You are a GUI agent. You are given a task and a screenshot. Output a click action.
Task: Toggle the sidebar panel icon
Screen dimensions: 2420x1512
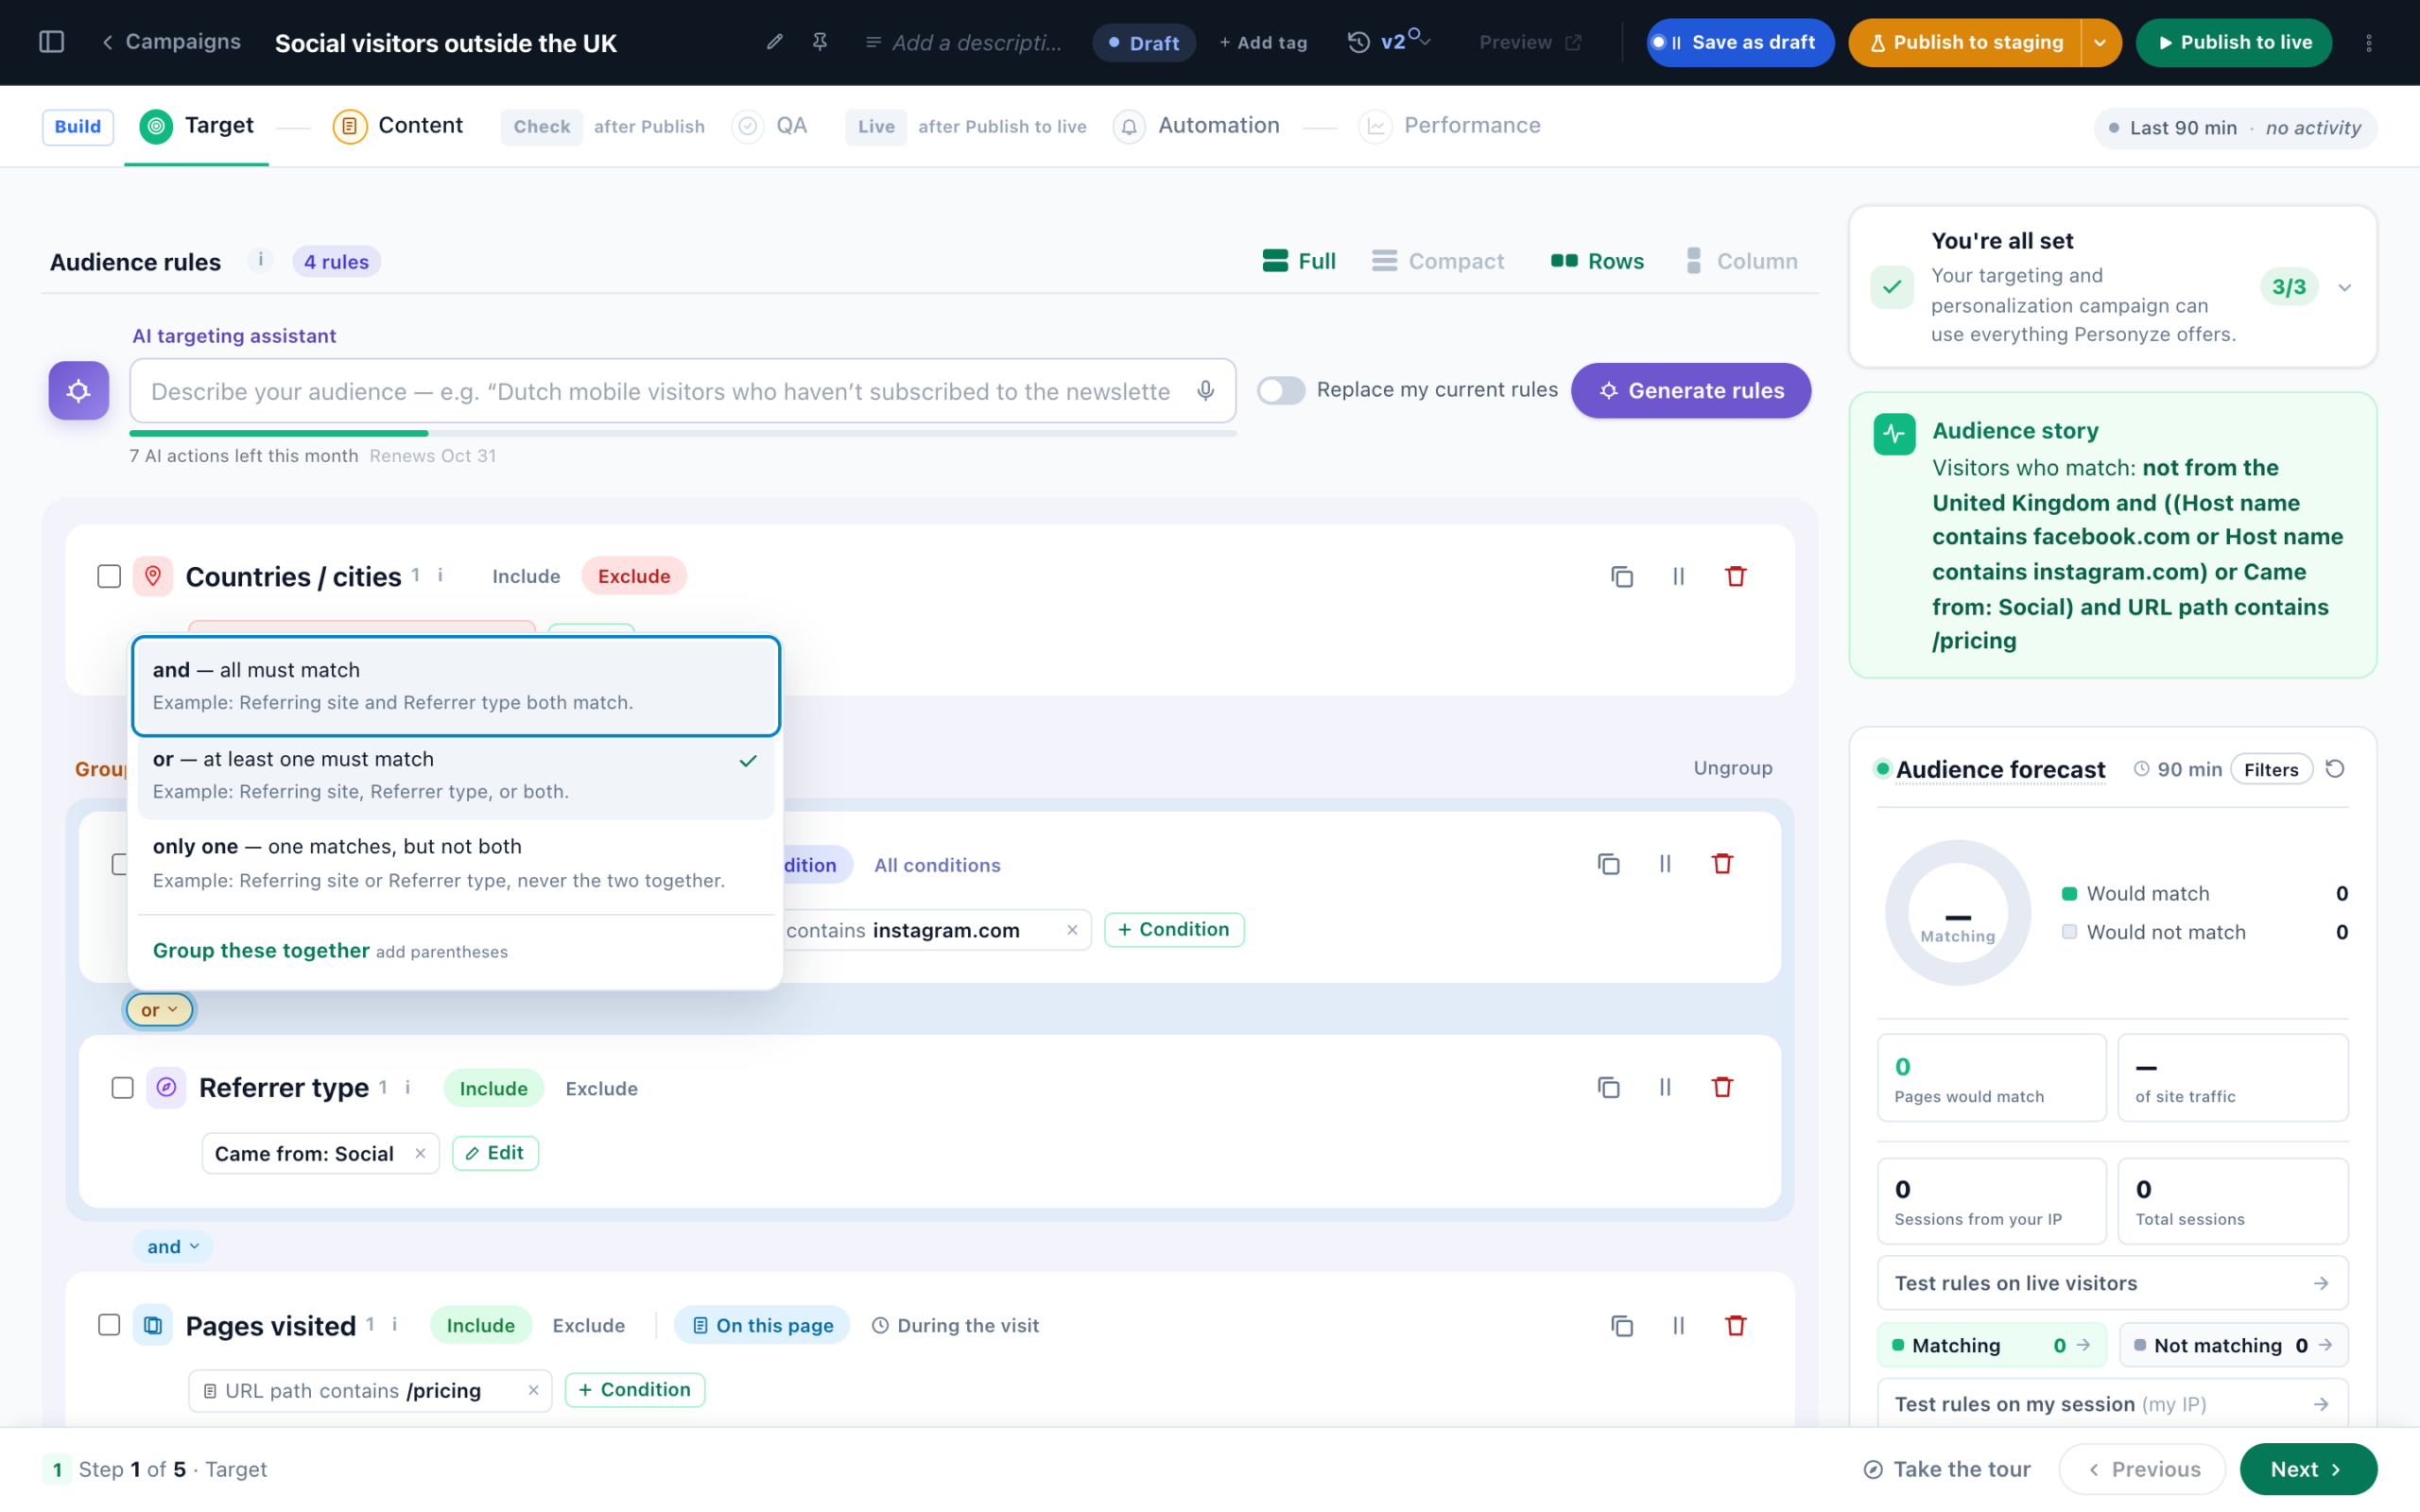[x=51, y=42]
